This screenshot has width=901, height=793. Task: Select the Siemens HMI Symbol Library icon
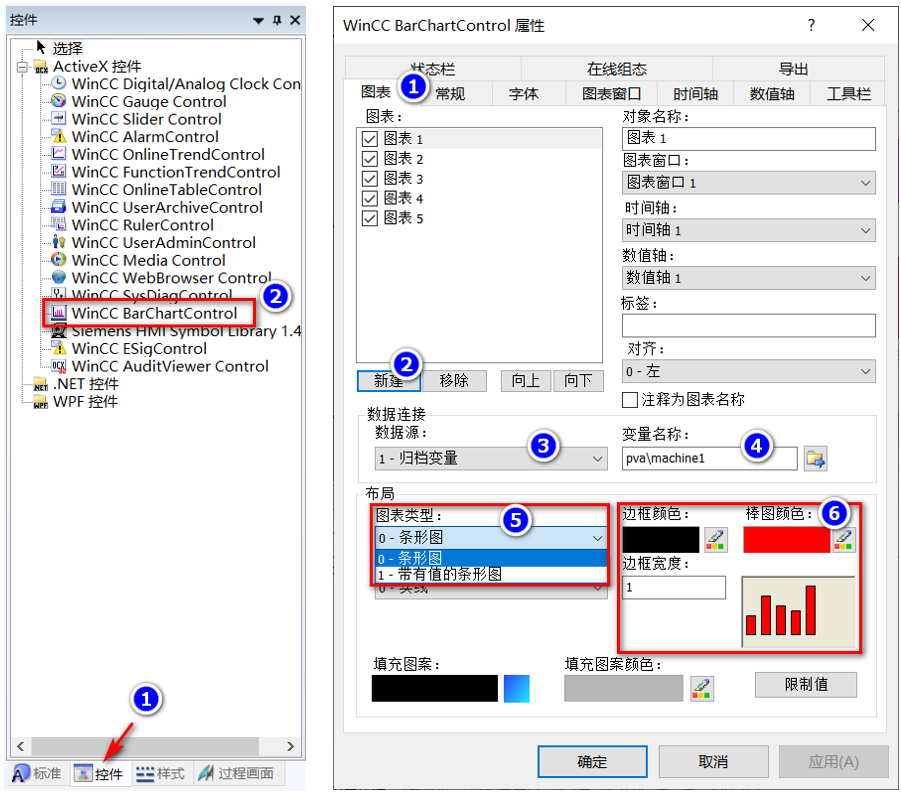pos(59,331)
